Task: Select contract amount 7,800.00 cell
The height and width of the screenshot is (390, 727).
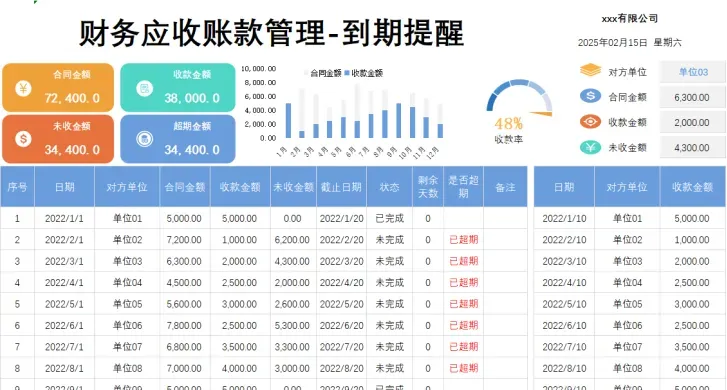Action: coord(184,326)
